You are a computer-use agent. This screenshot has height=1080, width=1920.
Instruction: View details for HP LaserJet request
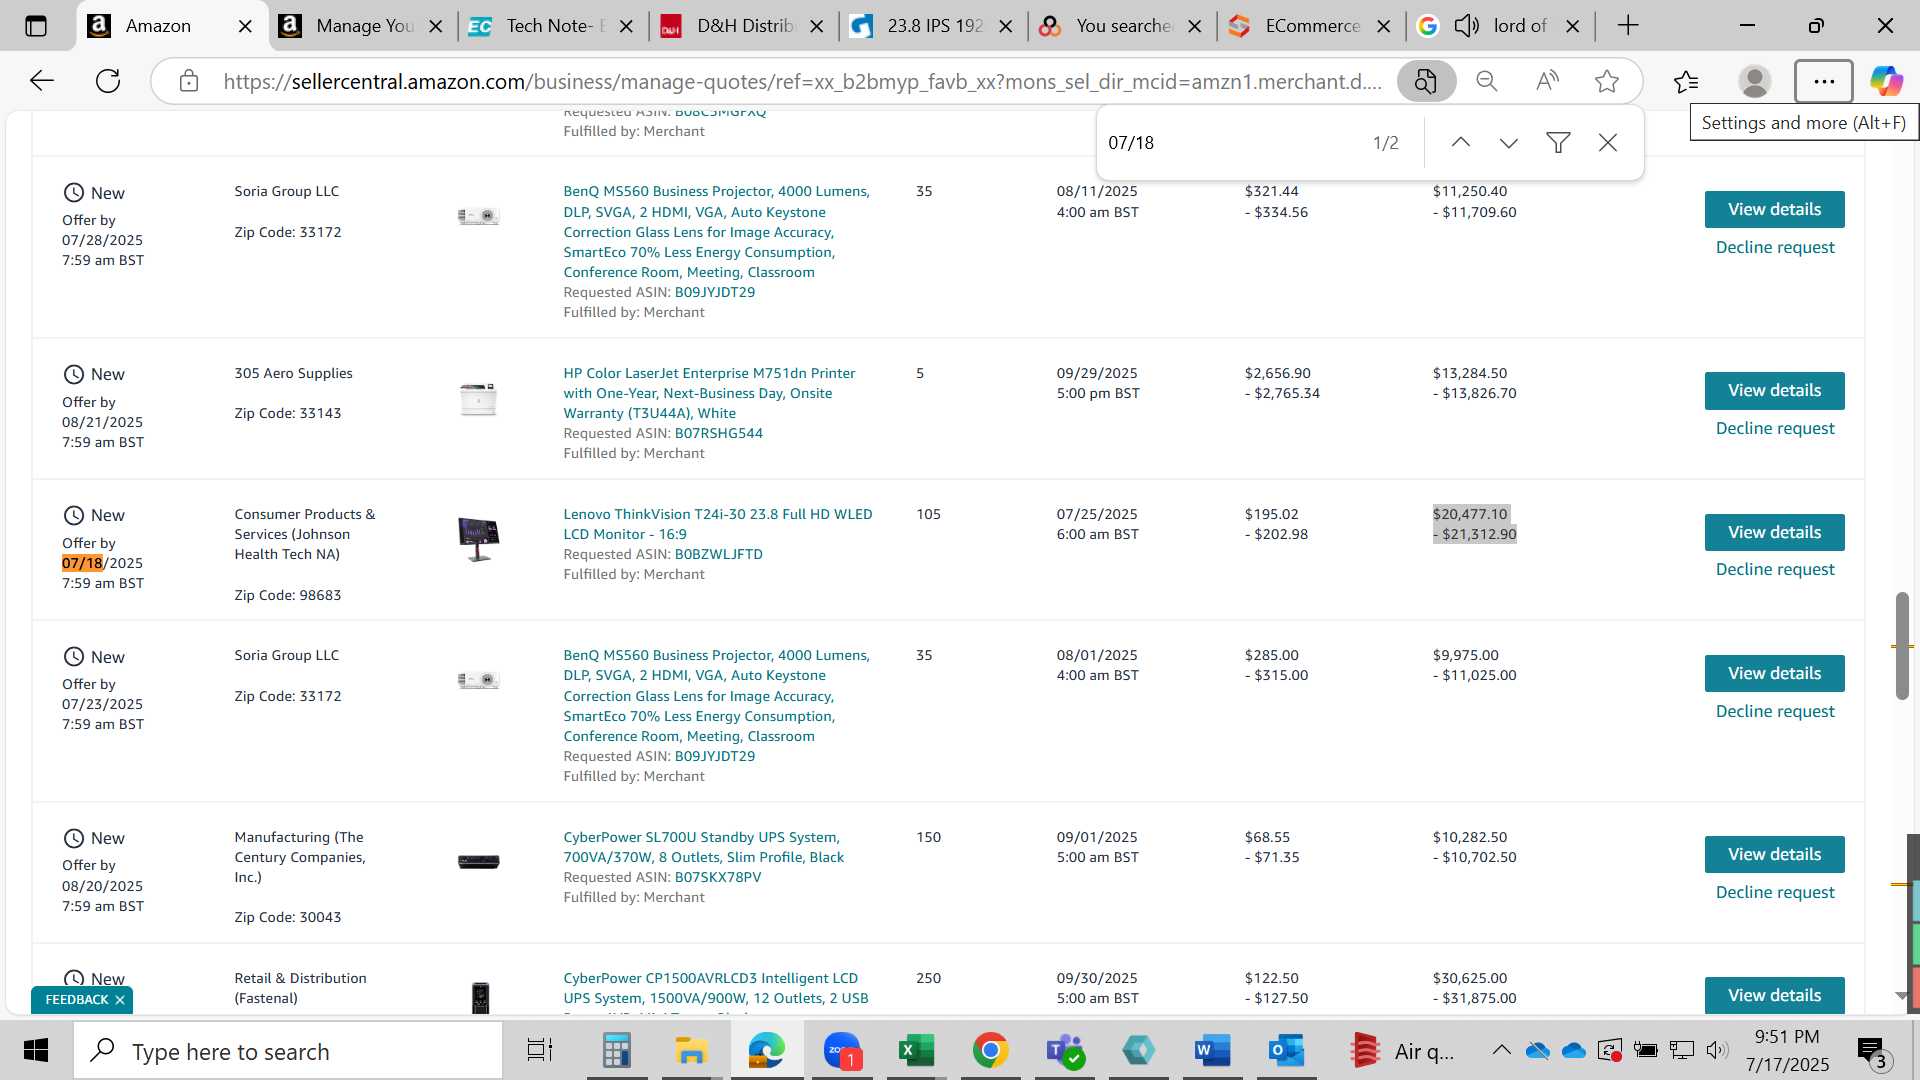(x=1774, y=390)
